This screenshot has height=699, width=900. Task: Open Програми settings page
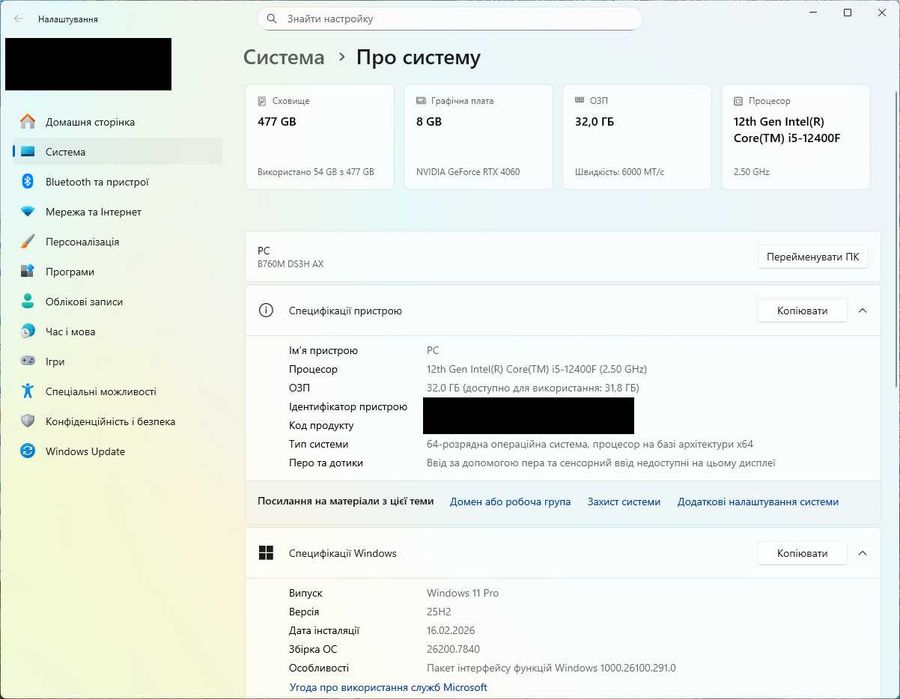point(118,271)
